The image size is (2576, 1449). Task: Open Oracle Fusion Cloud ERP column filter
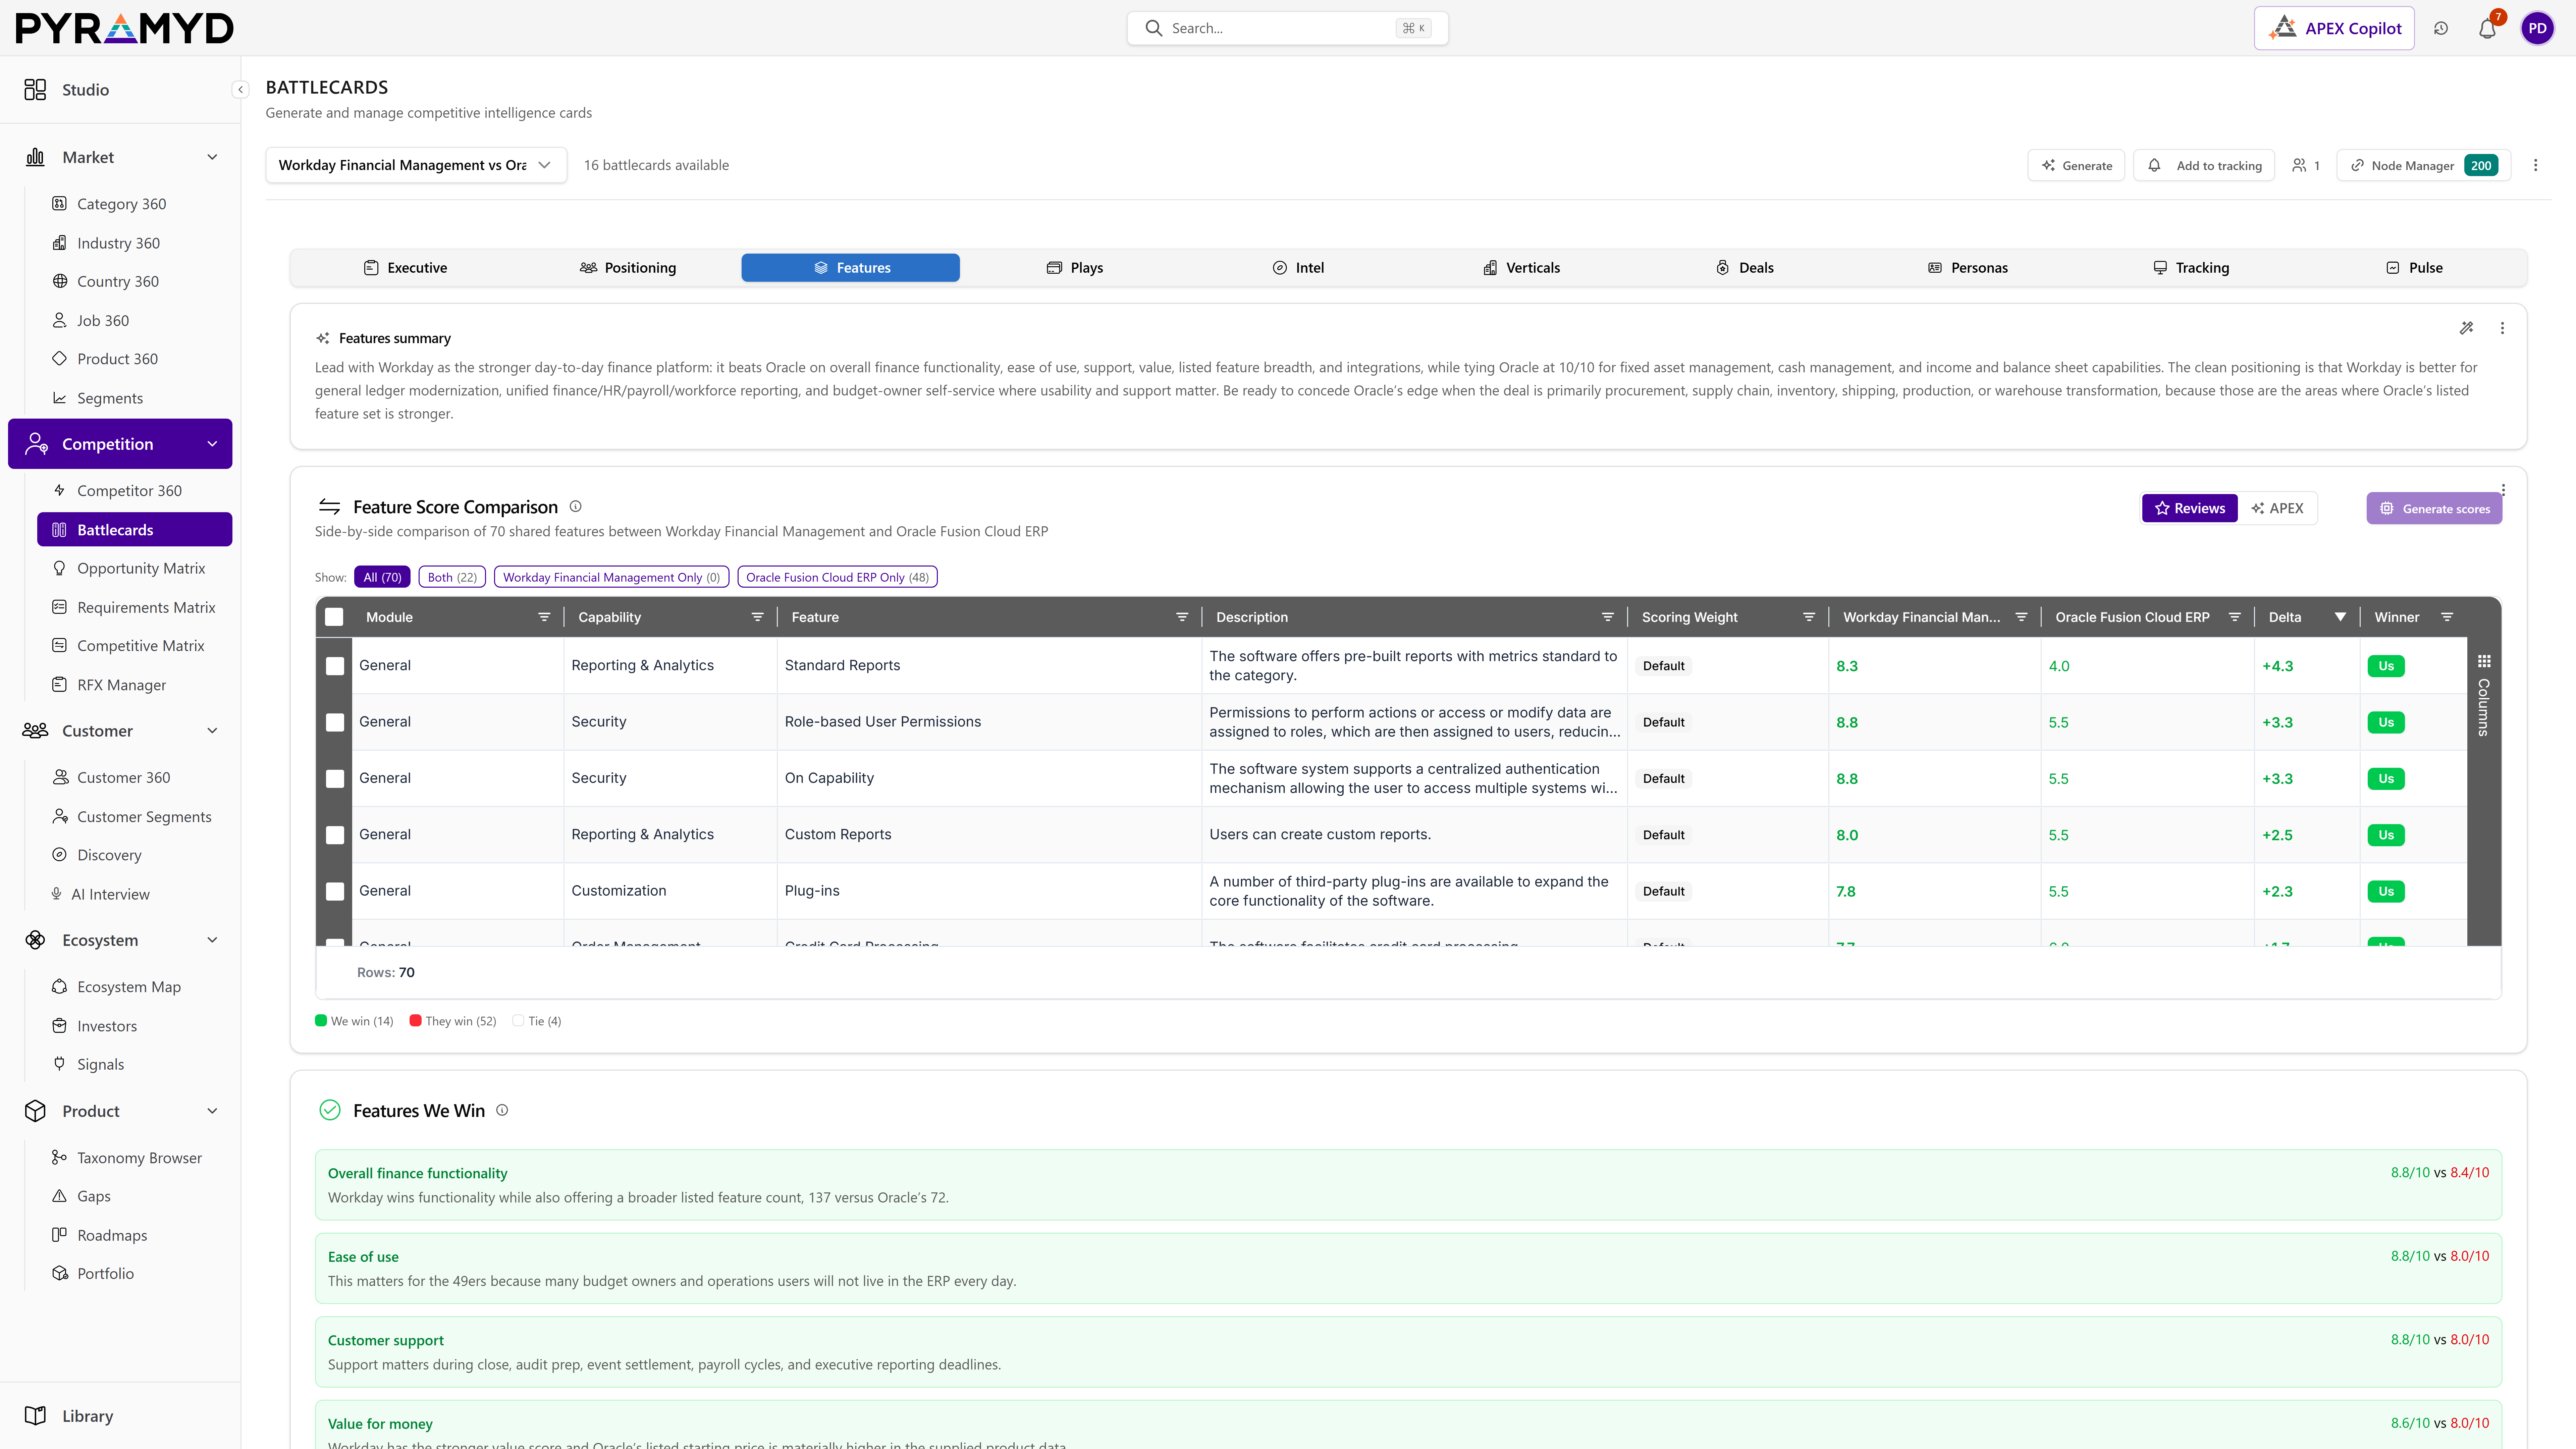(x=2234, y=617)
